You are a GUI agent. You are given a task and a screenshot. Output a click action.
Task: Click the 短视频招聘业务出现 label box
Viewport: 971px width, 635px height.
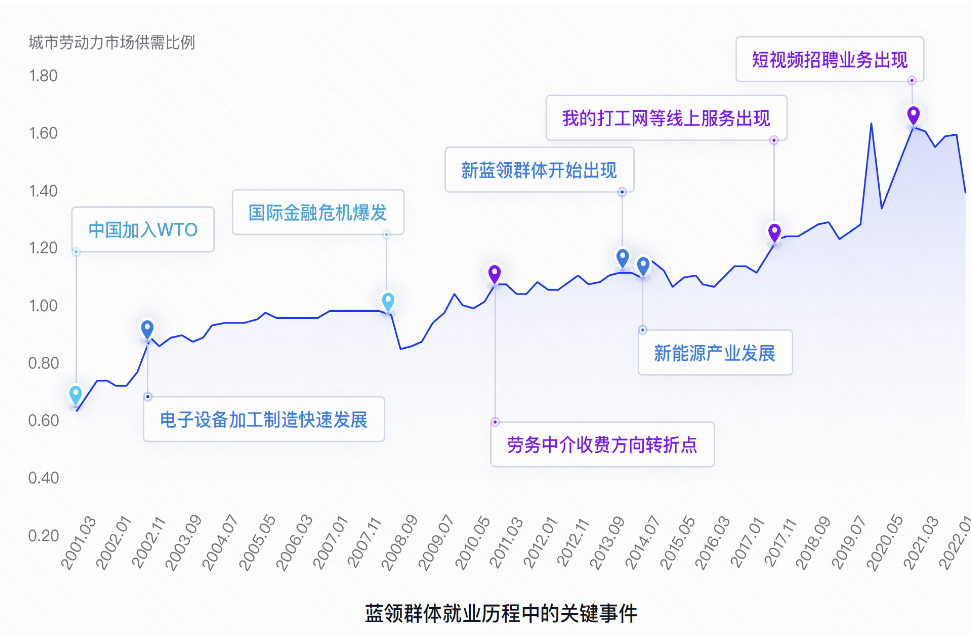point(829,59)
